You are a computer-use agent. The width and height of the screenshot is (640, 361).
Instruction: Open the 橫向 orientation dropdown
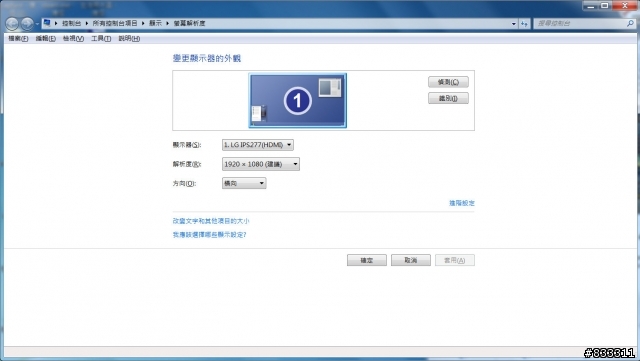(x=244, y=183)
